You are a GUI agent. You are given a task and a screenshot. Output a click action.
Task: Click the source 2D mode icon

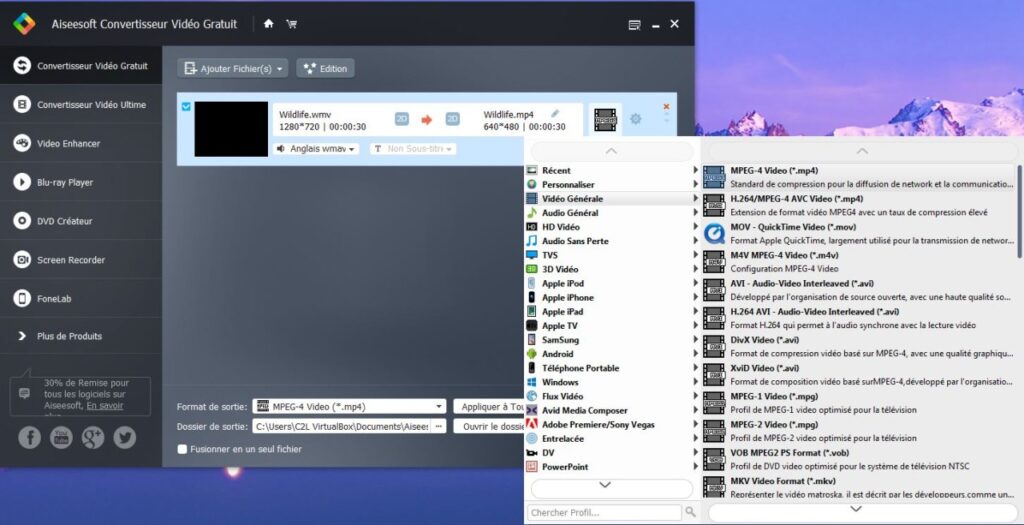402,119
